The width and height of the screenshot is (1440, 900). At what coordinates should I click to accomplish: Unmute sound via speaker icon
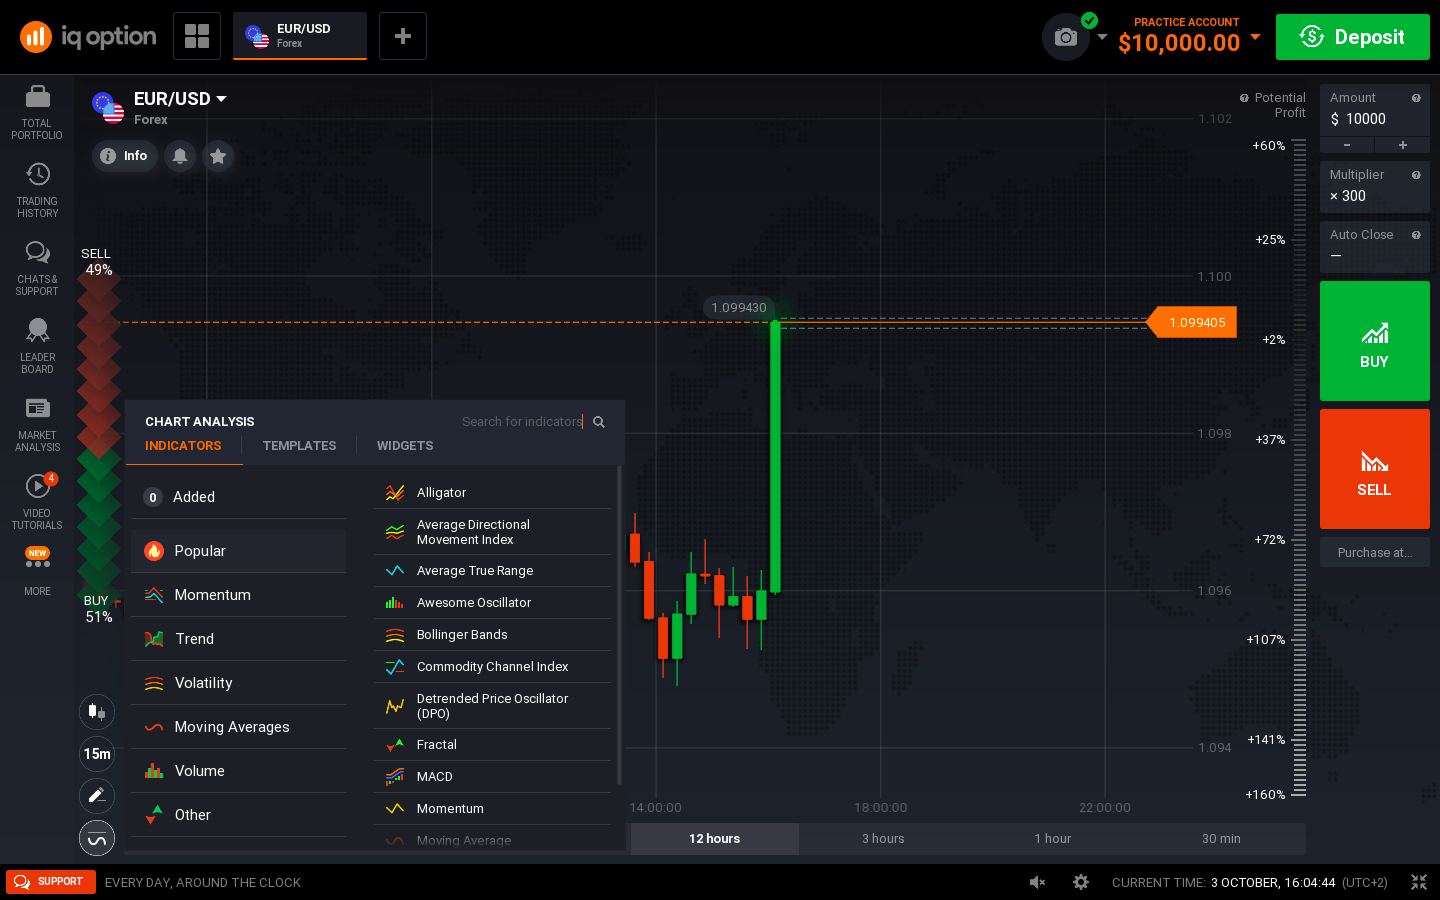1038,882
